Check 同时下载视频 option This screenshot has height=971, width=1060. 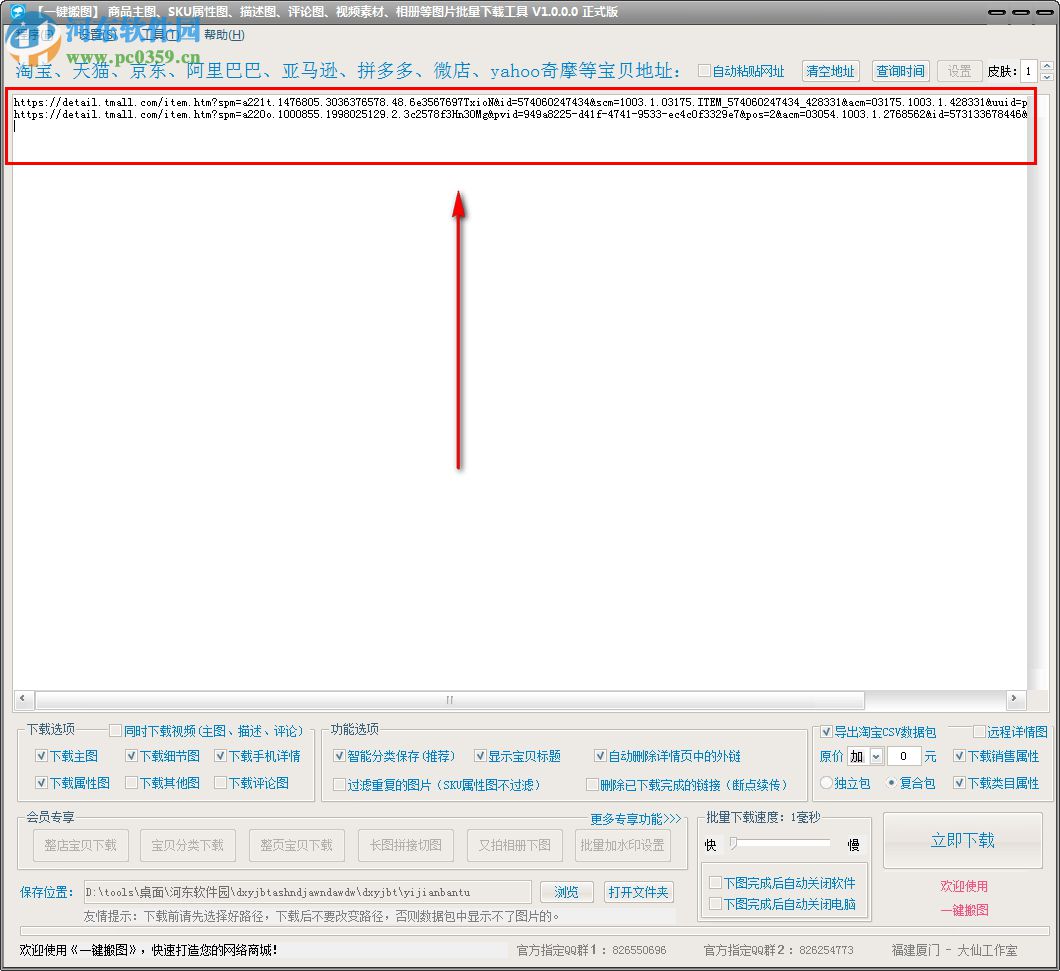[116, 730]
